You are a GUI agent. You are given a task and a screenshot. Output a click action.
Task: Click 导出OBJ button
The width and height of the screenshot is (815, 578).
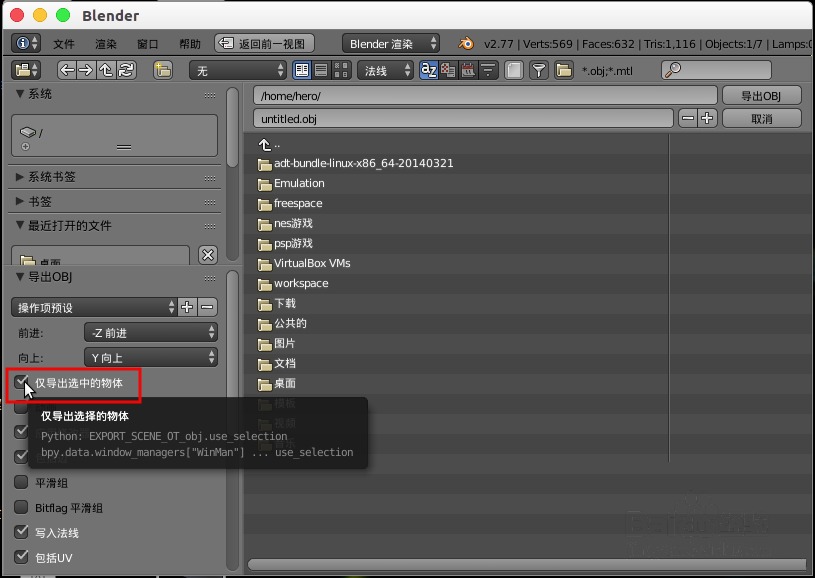761,96
